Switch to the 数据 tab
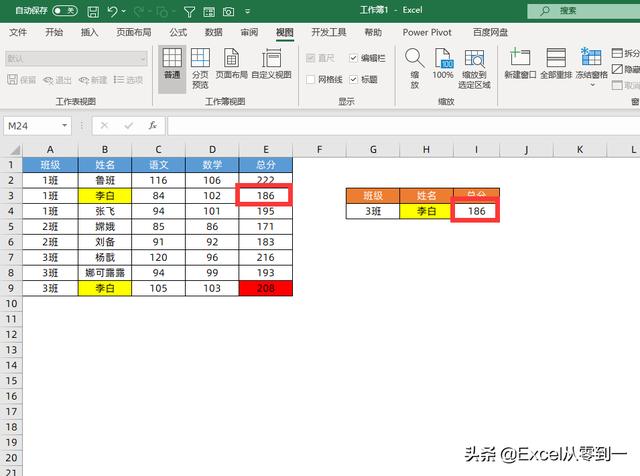The image size is (640, 476). pyautogui.click(x=213, y=32)
